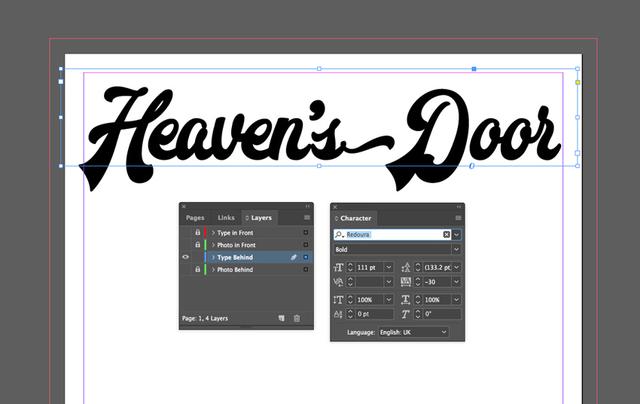640x404 pixels.
Task: Open the horizontal scale 100% dropdown
Action: (x=456, y=300)
